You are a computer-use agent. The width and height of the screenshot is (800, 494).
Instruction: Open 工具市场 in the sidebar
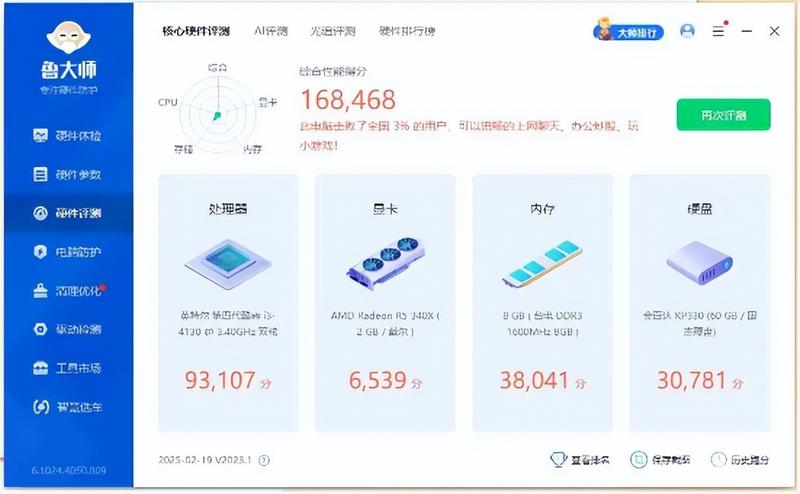(67, 368)
